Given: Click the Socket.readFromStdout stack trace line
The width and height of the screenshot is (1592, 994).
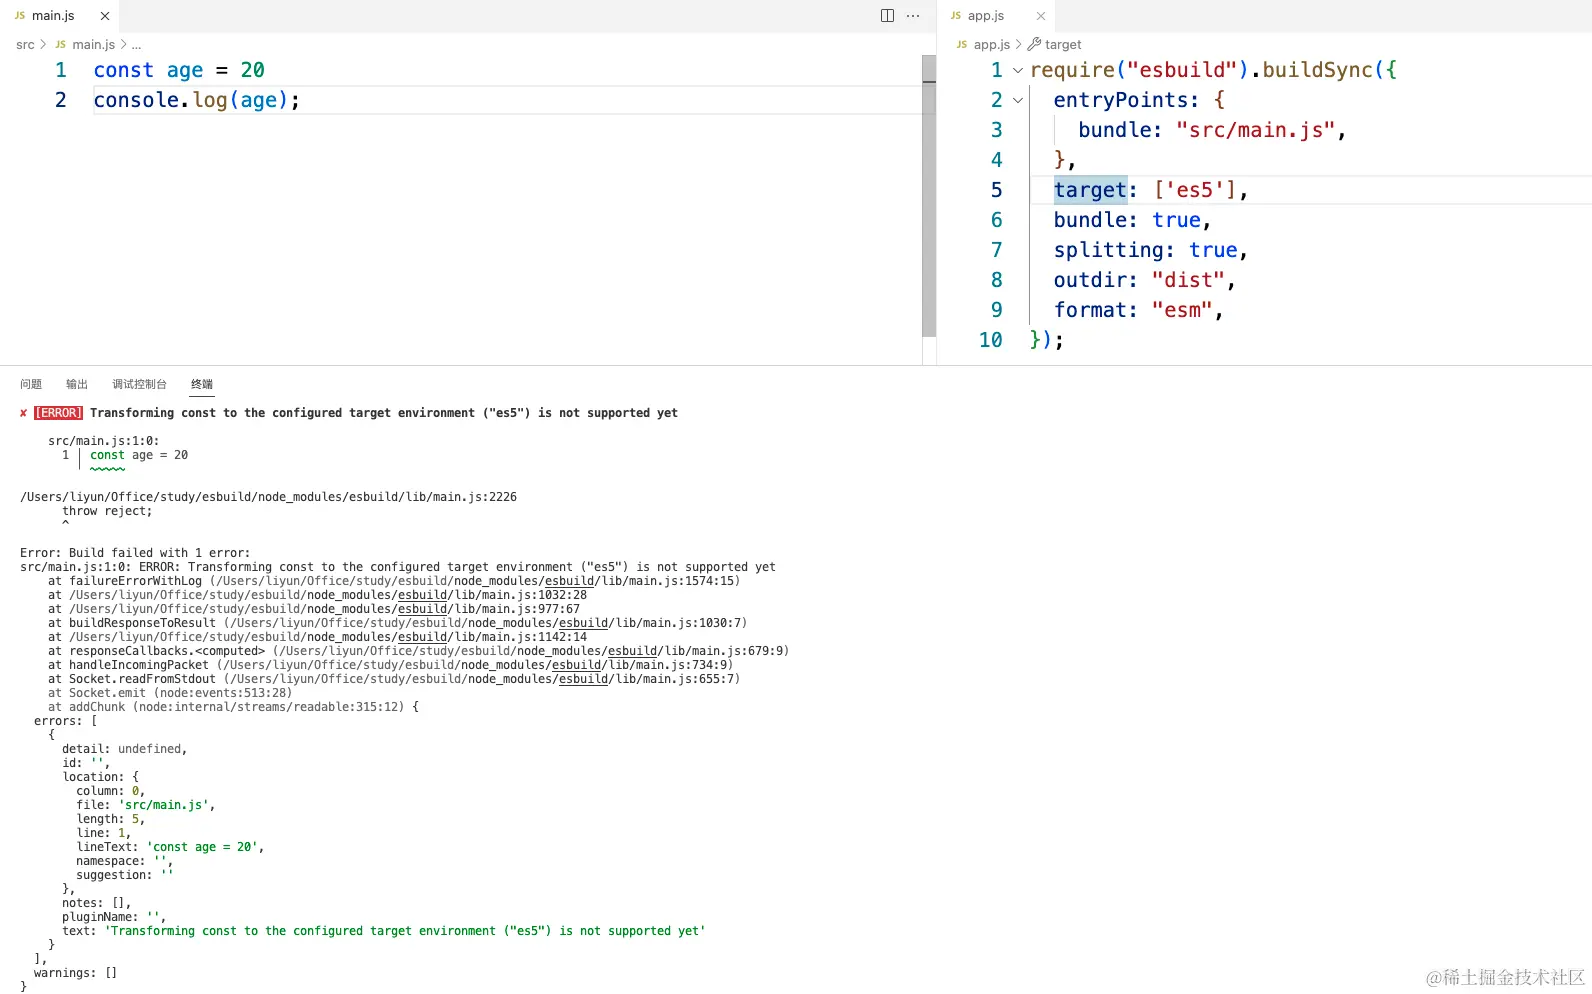Looking at the screenshot, I should [x=394, y=679].
